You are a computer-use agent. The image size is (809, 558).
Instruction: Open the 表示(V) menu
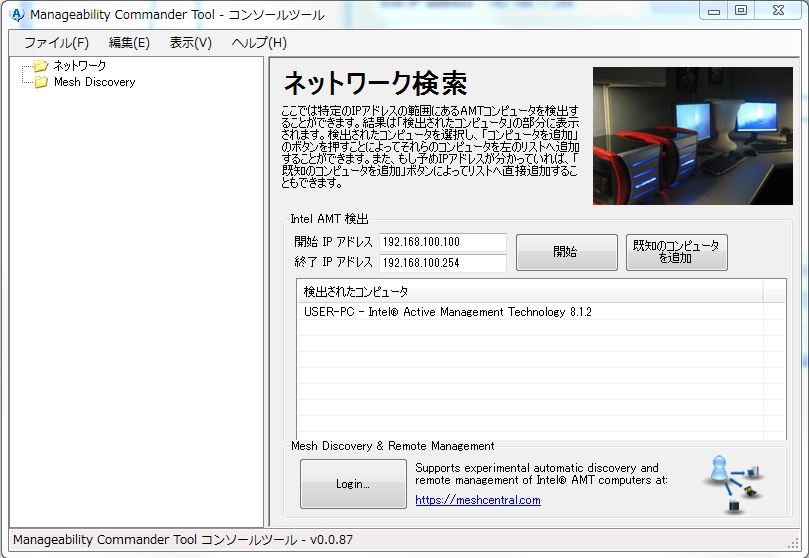tap(190, 42)
